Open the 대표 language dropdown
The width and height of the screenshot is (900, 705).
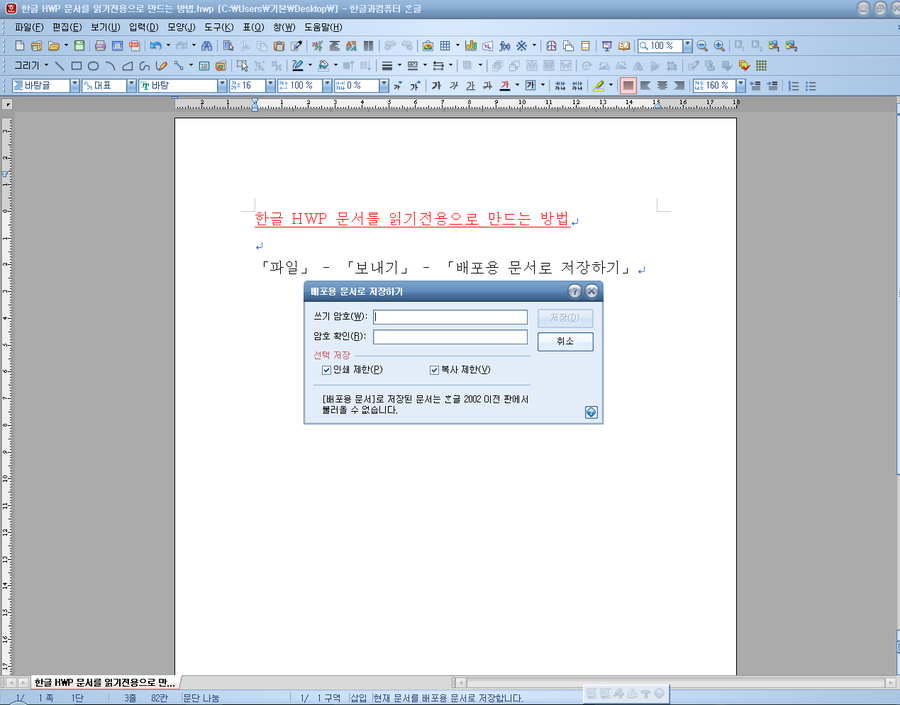tap(131, 86)
